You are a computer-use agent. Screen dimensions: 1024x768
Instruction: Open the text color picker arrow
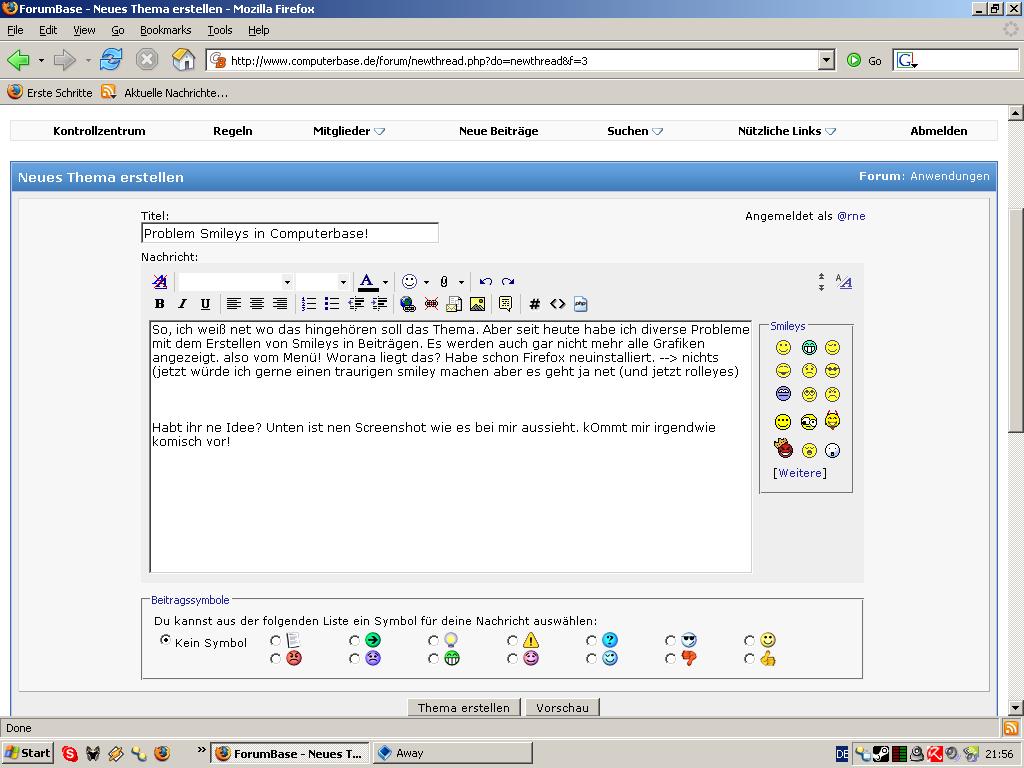[x=385, y=283]
